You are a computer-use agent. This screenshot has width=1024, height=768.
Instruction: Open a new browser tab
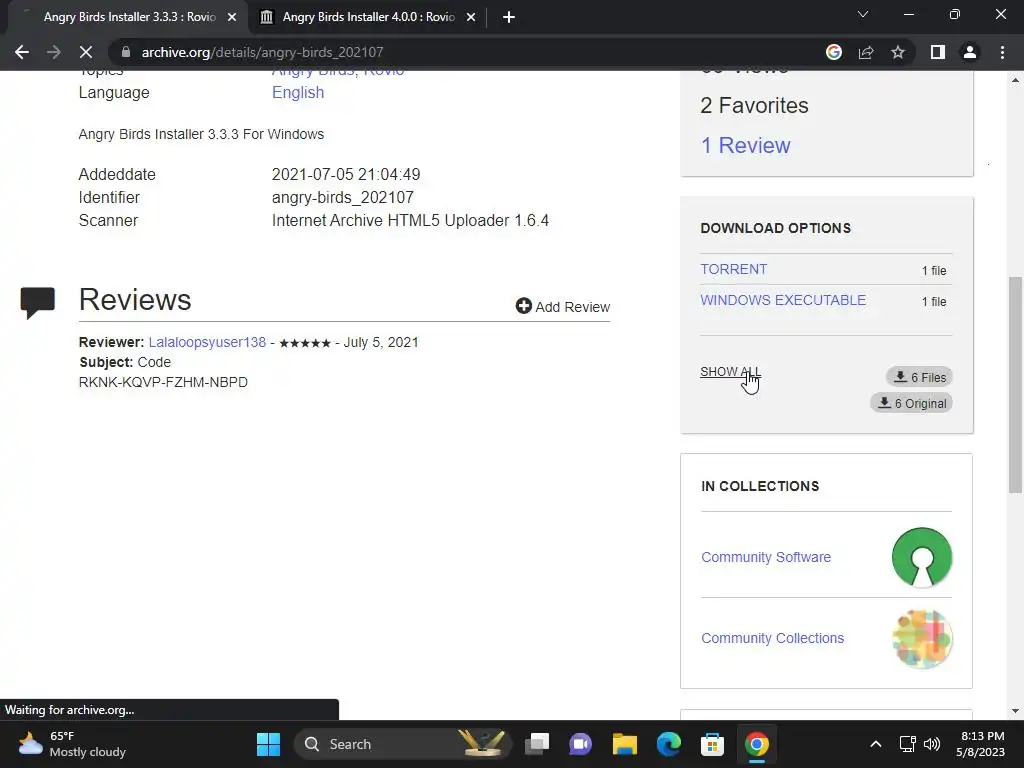coord(509,17)
